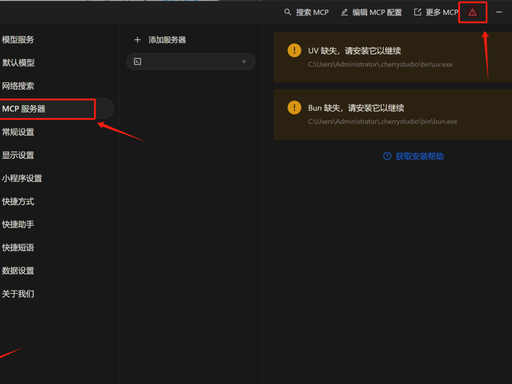
Task: Click the UV 缺失，请安装它以继续 message
Action: (x=354, y=51)
